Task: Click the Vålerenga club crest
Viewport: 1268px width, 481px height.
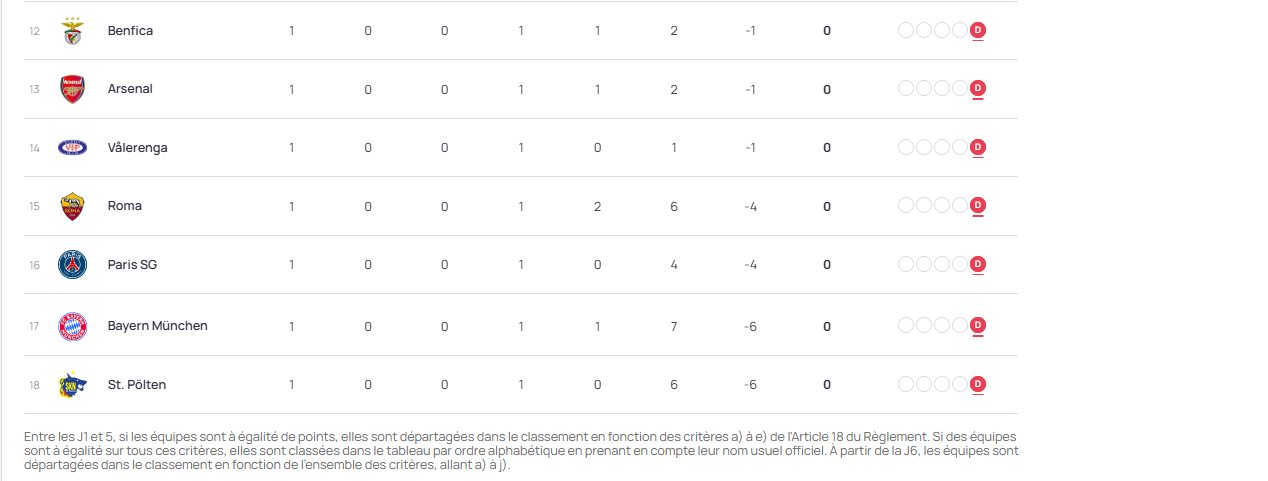Action: (72, 148)
